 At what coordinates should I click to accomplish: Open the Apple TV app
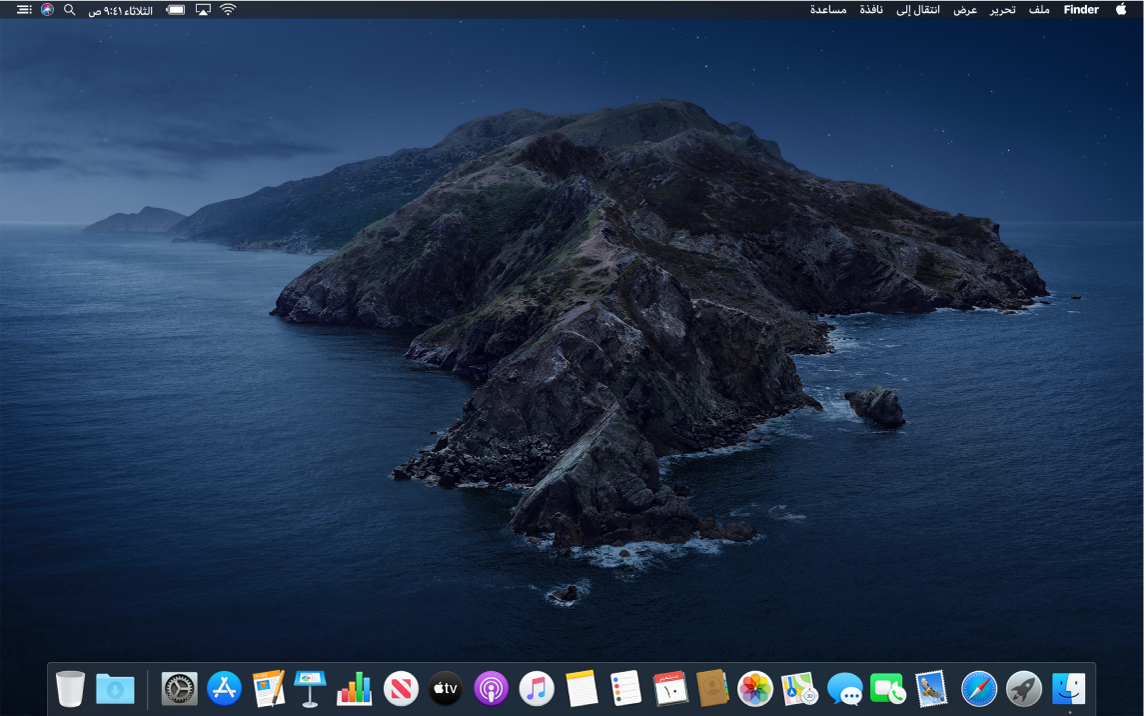tap(446, 688)
